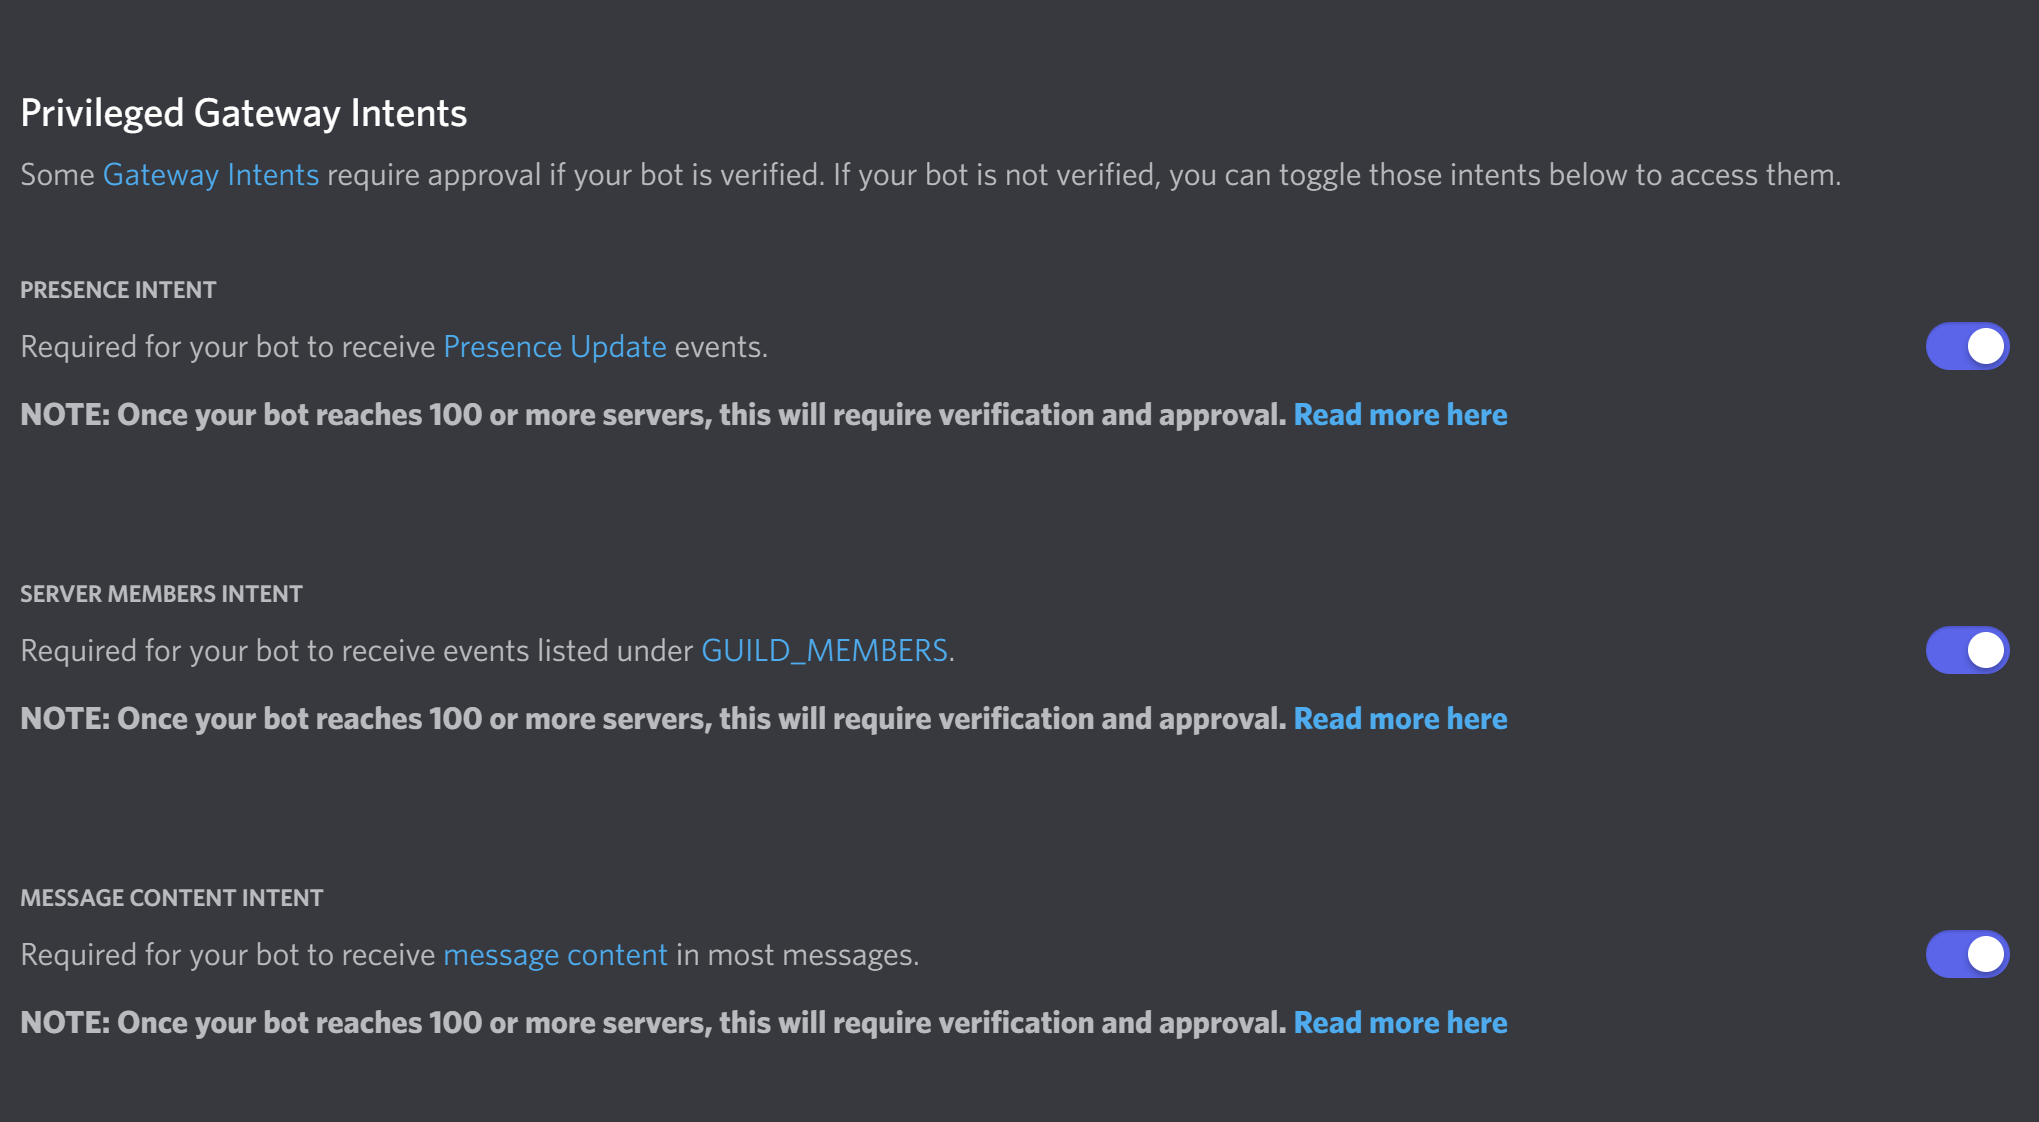
Task: Turn off the Server Members Intent switch
Action: pos(1967,650)
